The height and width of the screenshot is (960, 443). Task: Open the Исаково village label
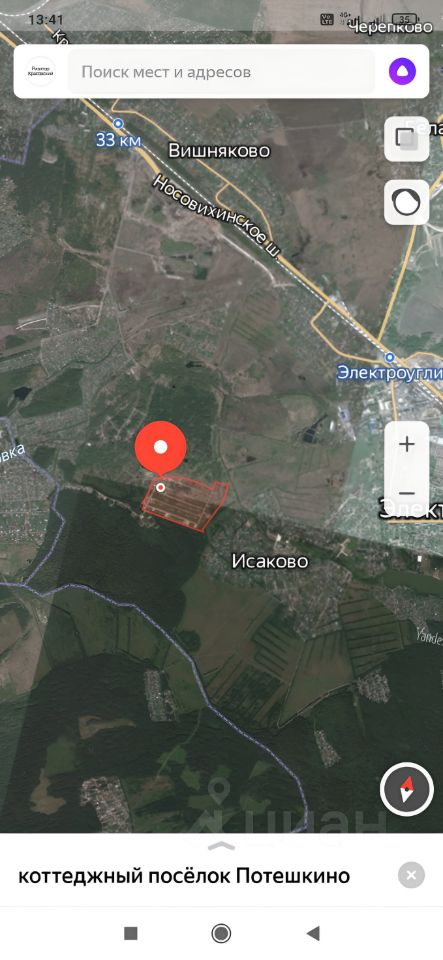pos(270,561)
